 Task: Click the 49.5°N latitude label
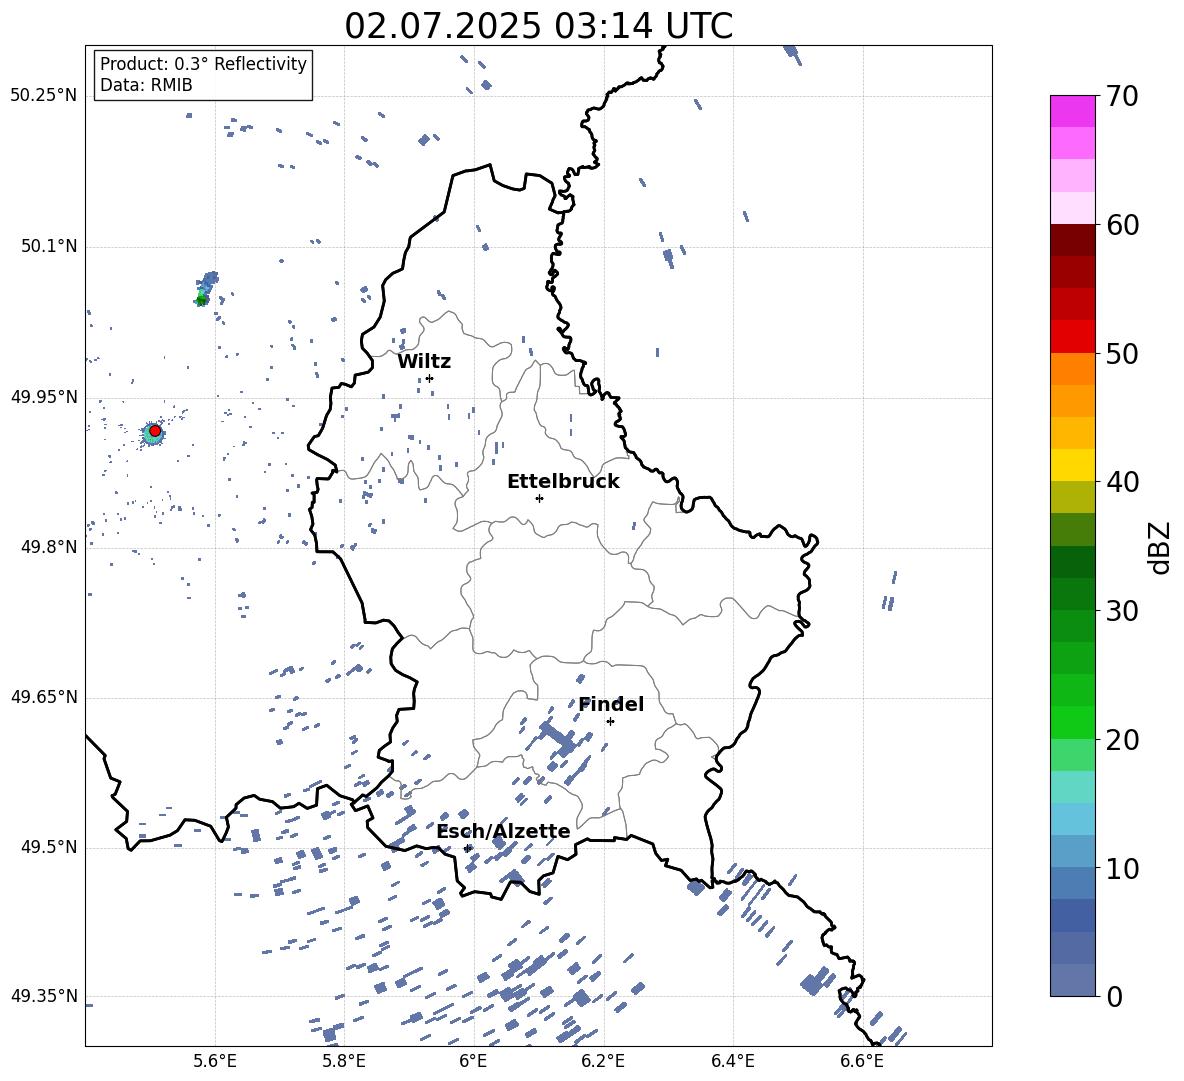point(48,847)
